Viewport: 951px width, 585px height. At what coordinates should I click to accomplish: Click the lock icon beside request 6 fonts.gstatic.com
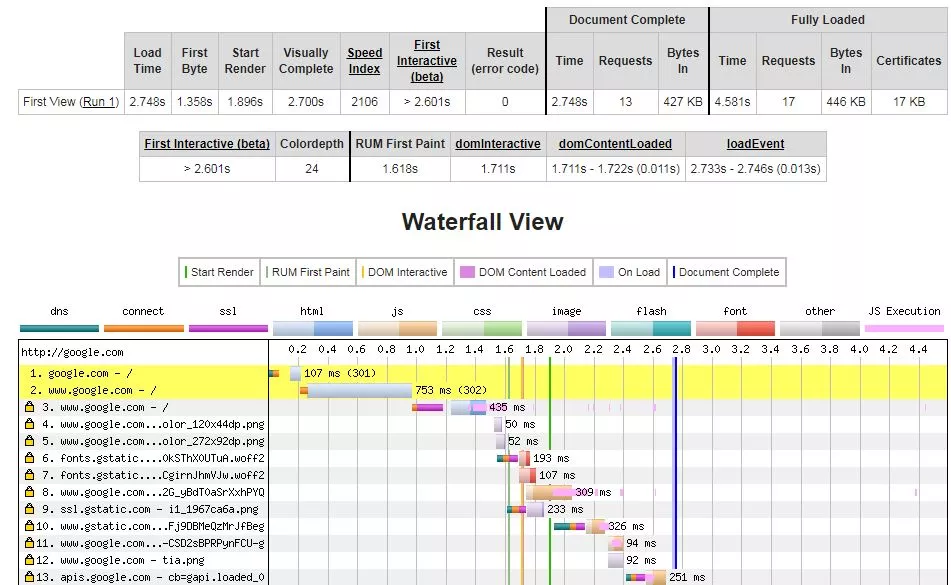(30, 459)
